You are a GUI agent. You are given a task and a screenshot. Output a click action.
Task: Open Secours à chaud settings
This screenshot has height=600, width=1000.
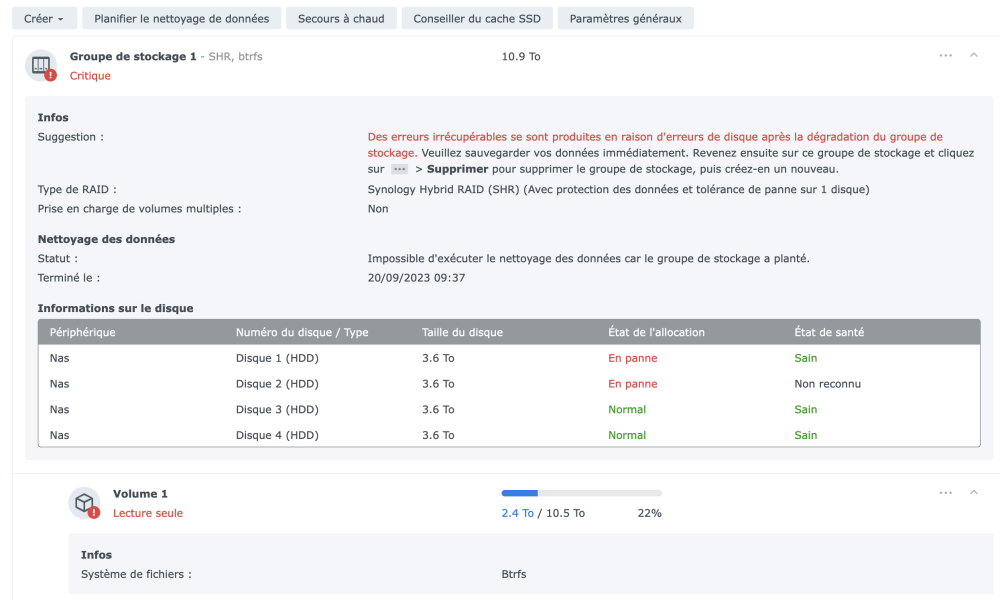[x=341, y=19]
